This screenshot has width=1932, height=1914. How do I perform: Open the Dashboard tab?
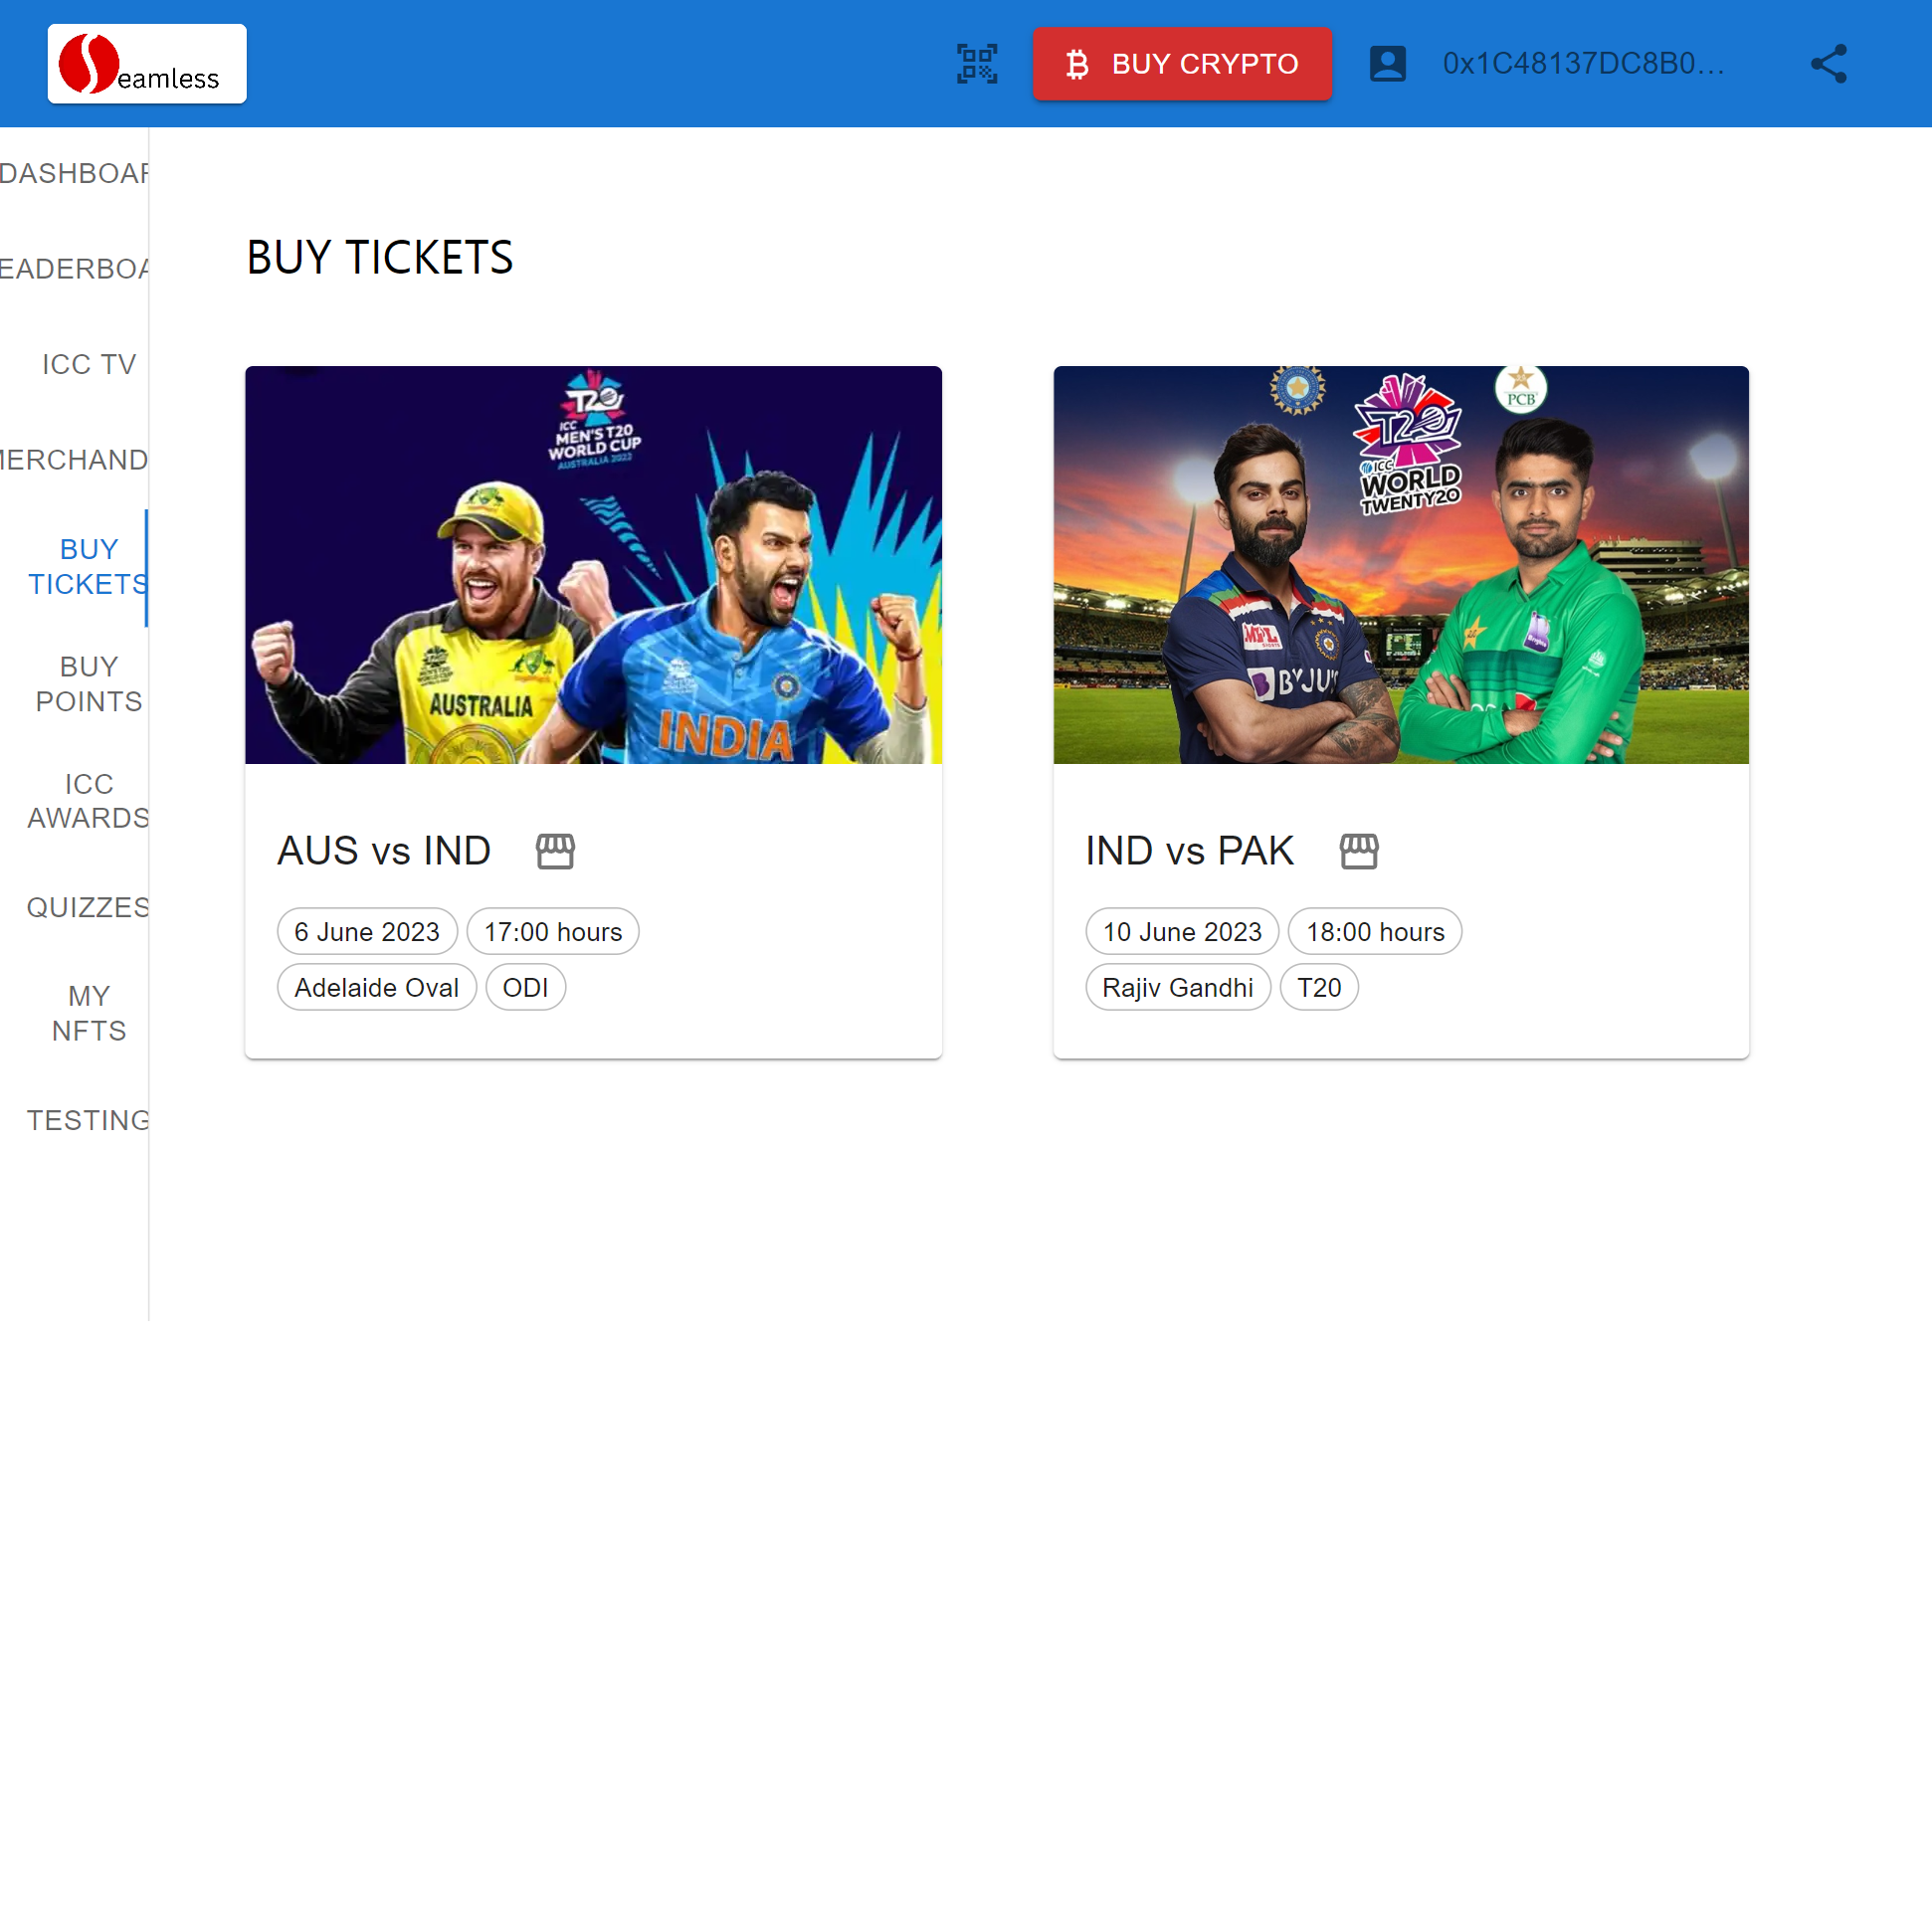74,174
